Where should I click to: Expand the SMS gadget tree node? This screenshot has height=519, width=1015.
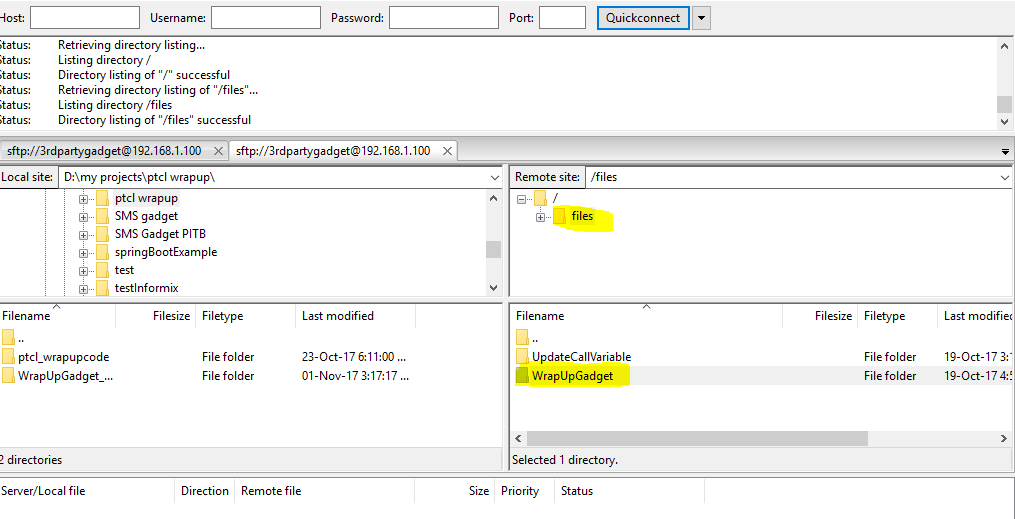click(x=84, y=216)
